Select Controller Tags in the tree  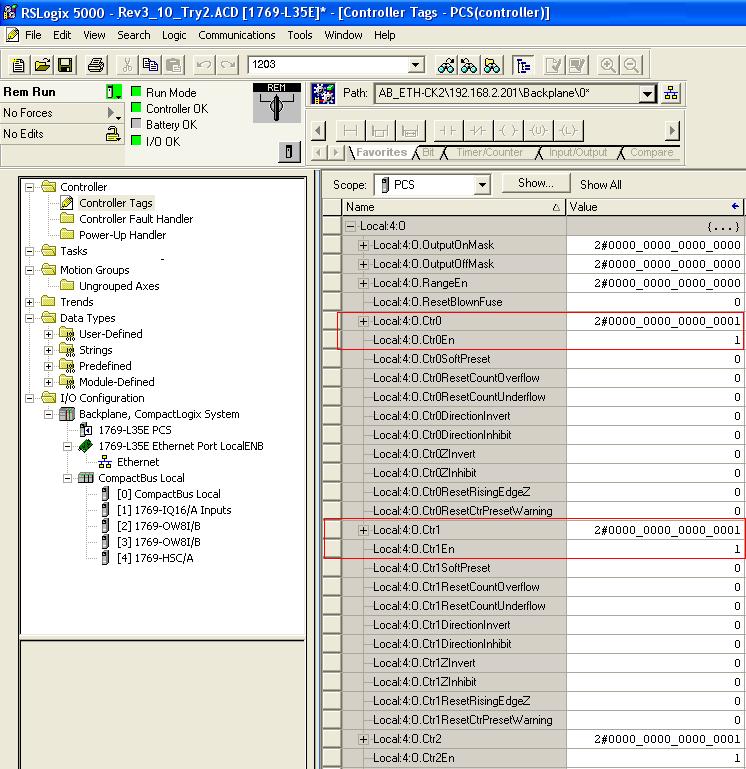tap(116, 203)
